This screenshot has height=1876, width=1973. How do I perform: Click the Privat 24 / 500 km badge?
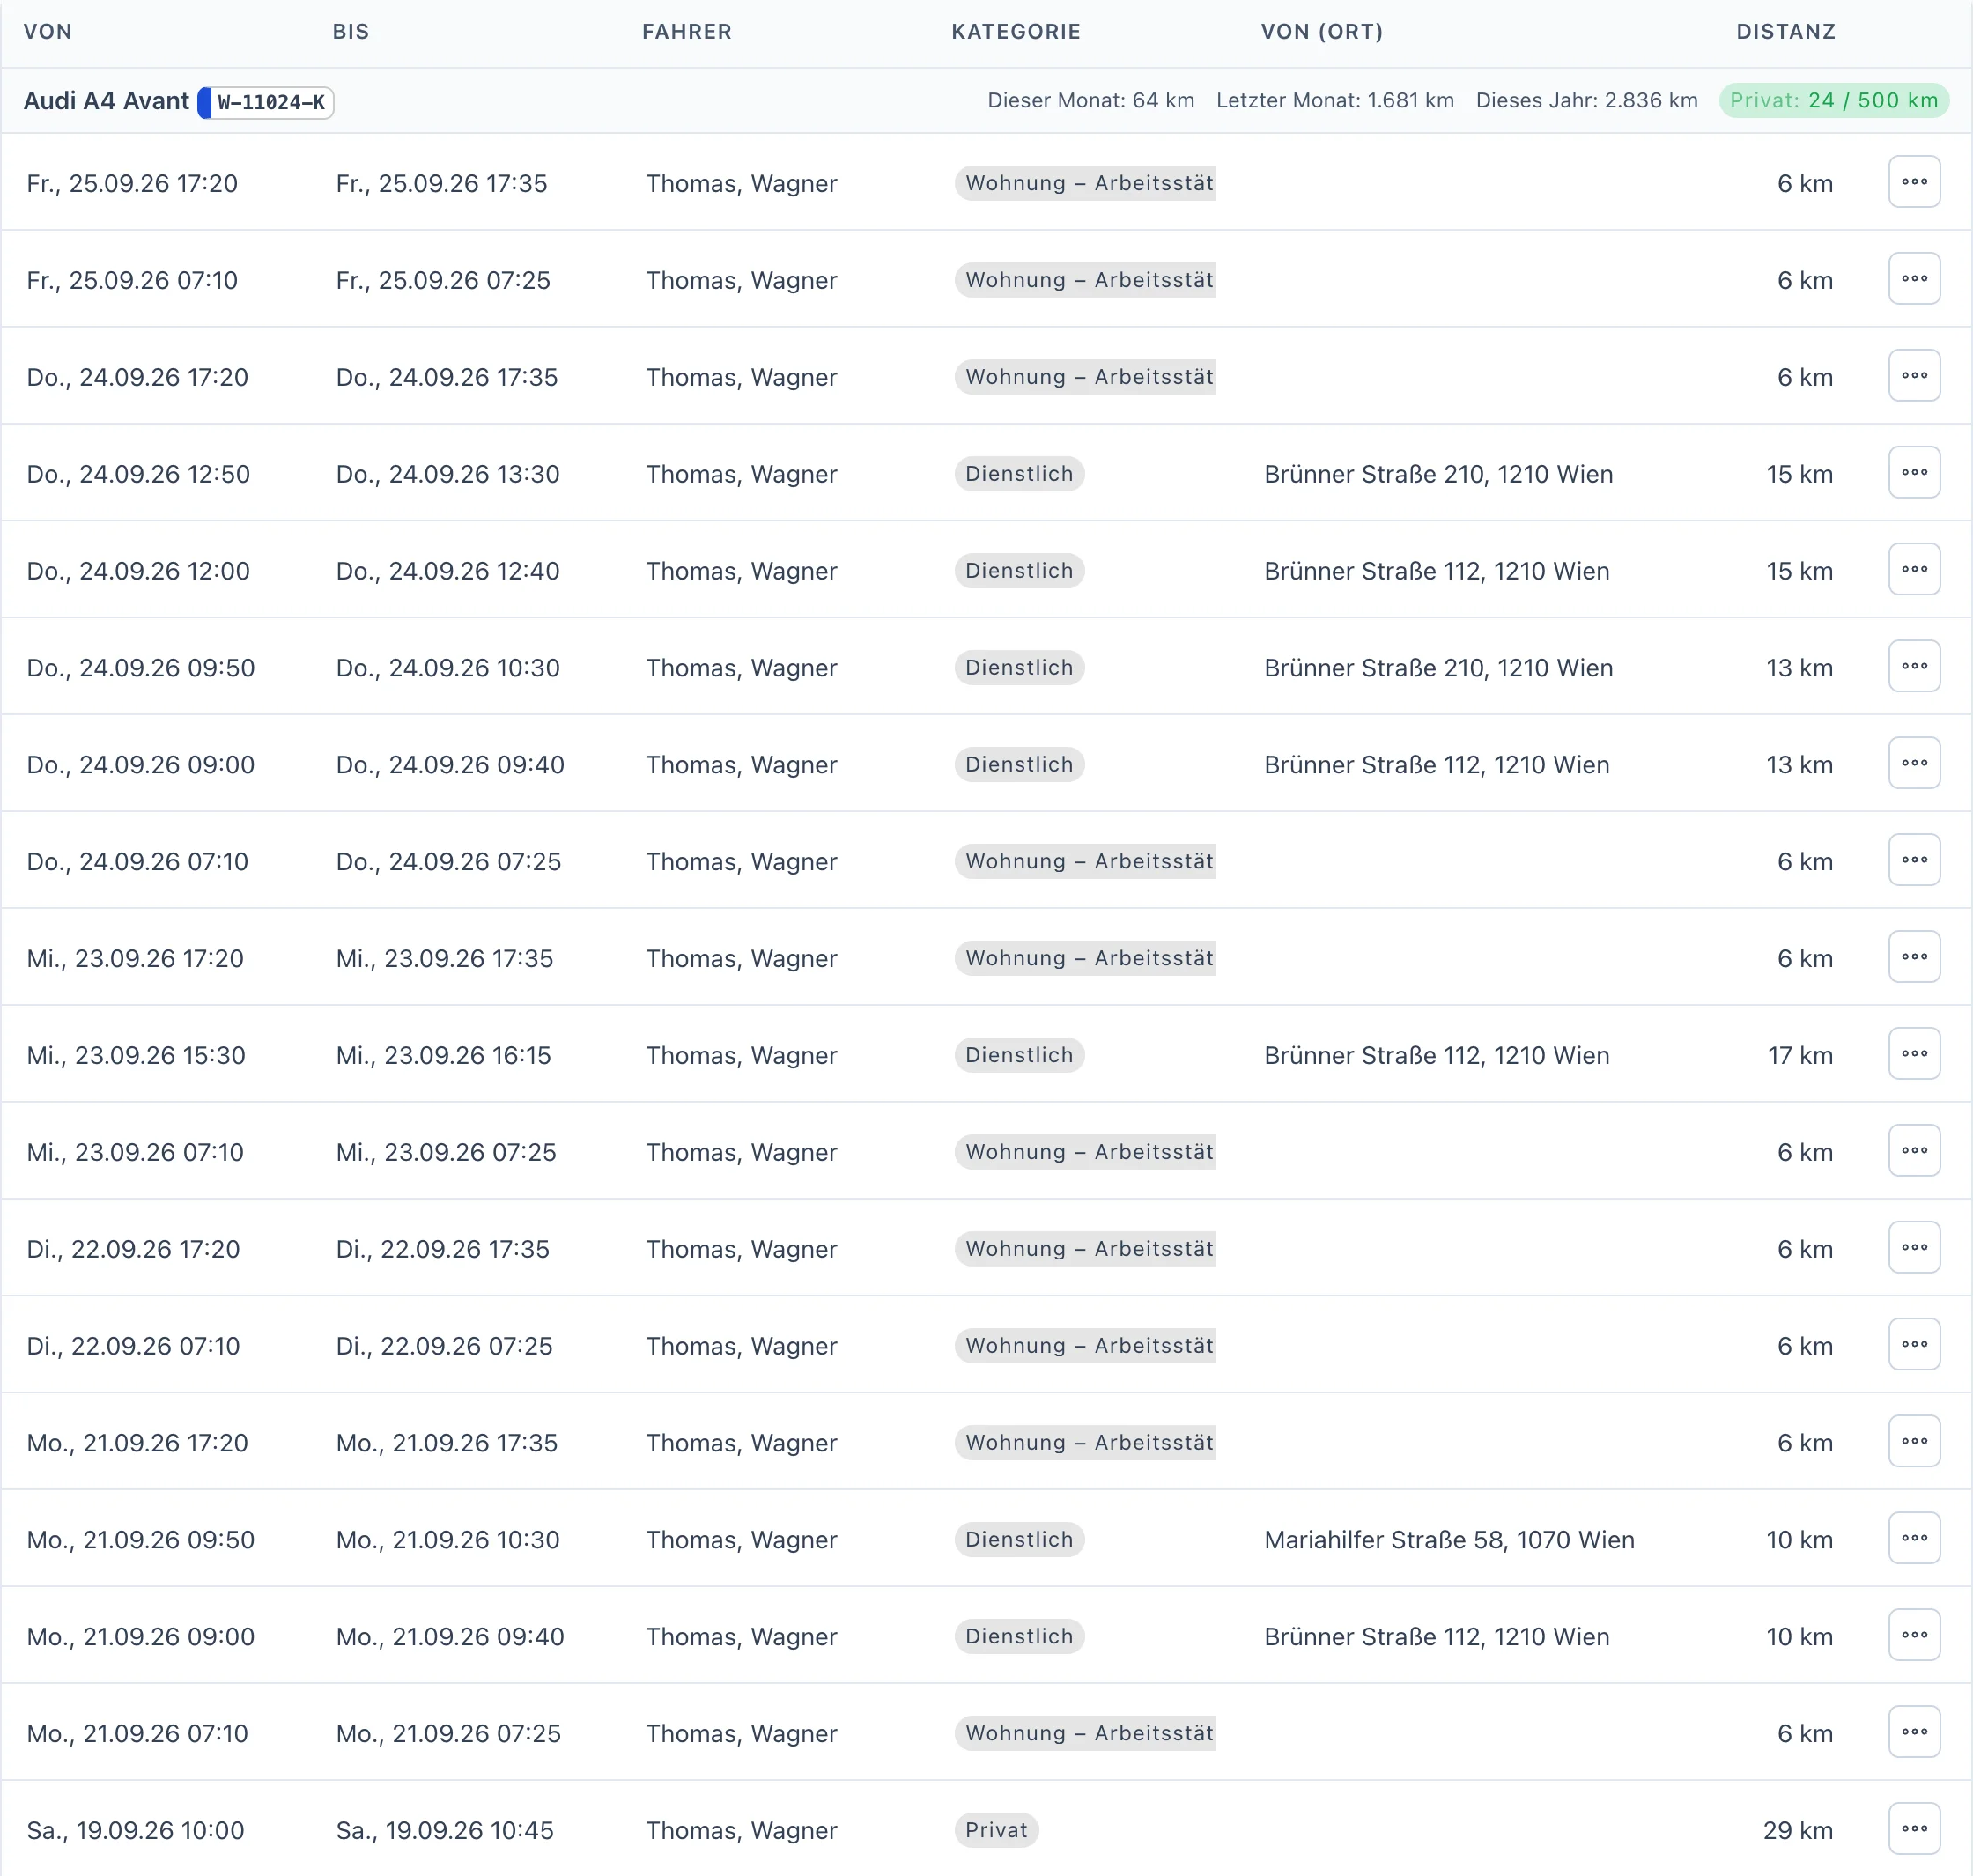1834,101
